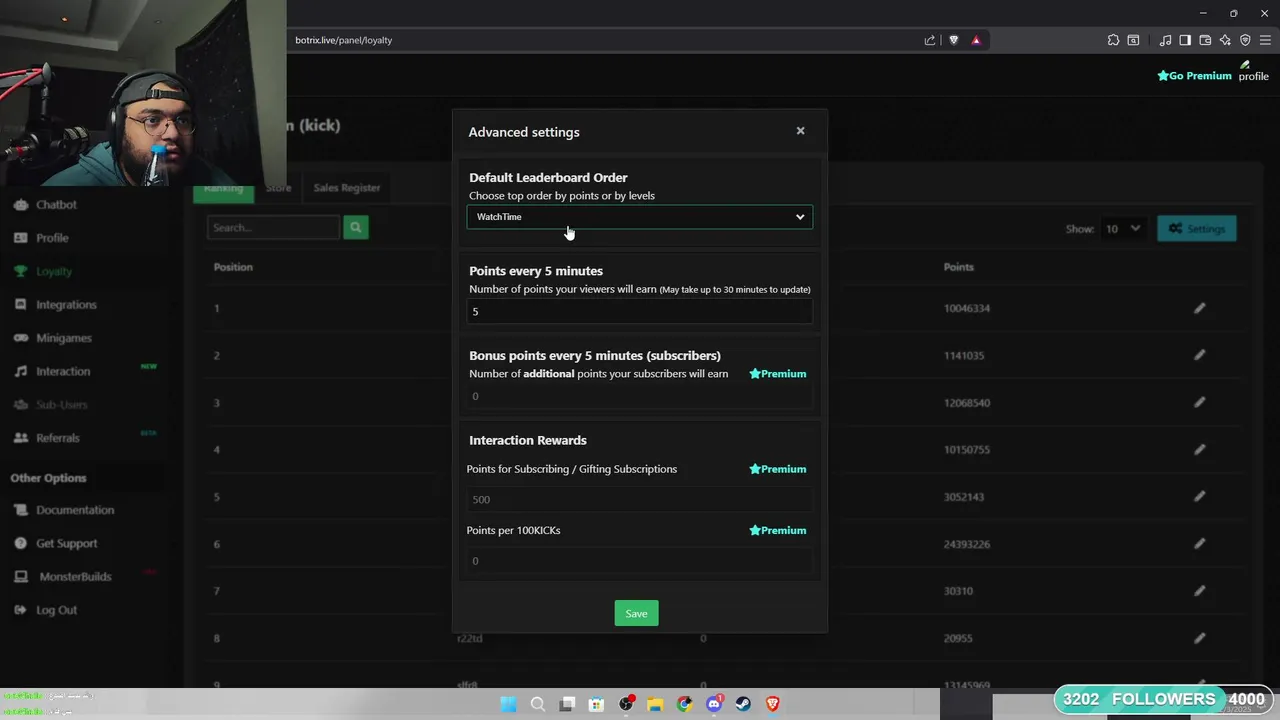Viewport: 1280px width, 720px height.
Task: Open Discord from the taskbar
Action: [714, 704]
